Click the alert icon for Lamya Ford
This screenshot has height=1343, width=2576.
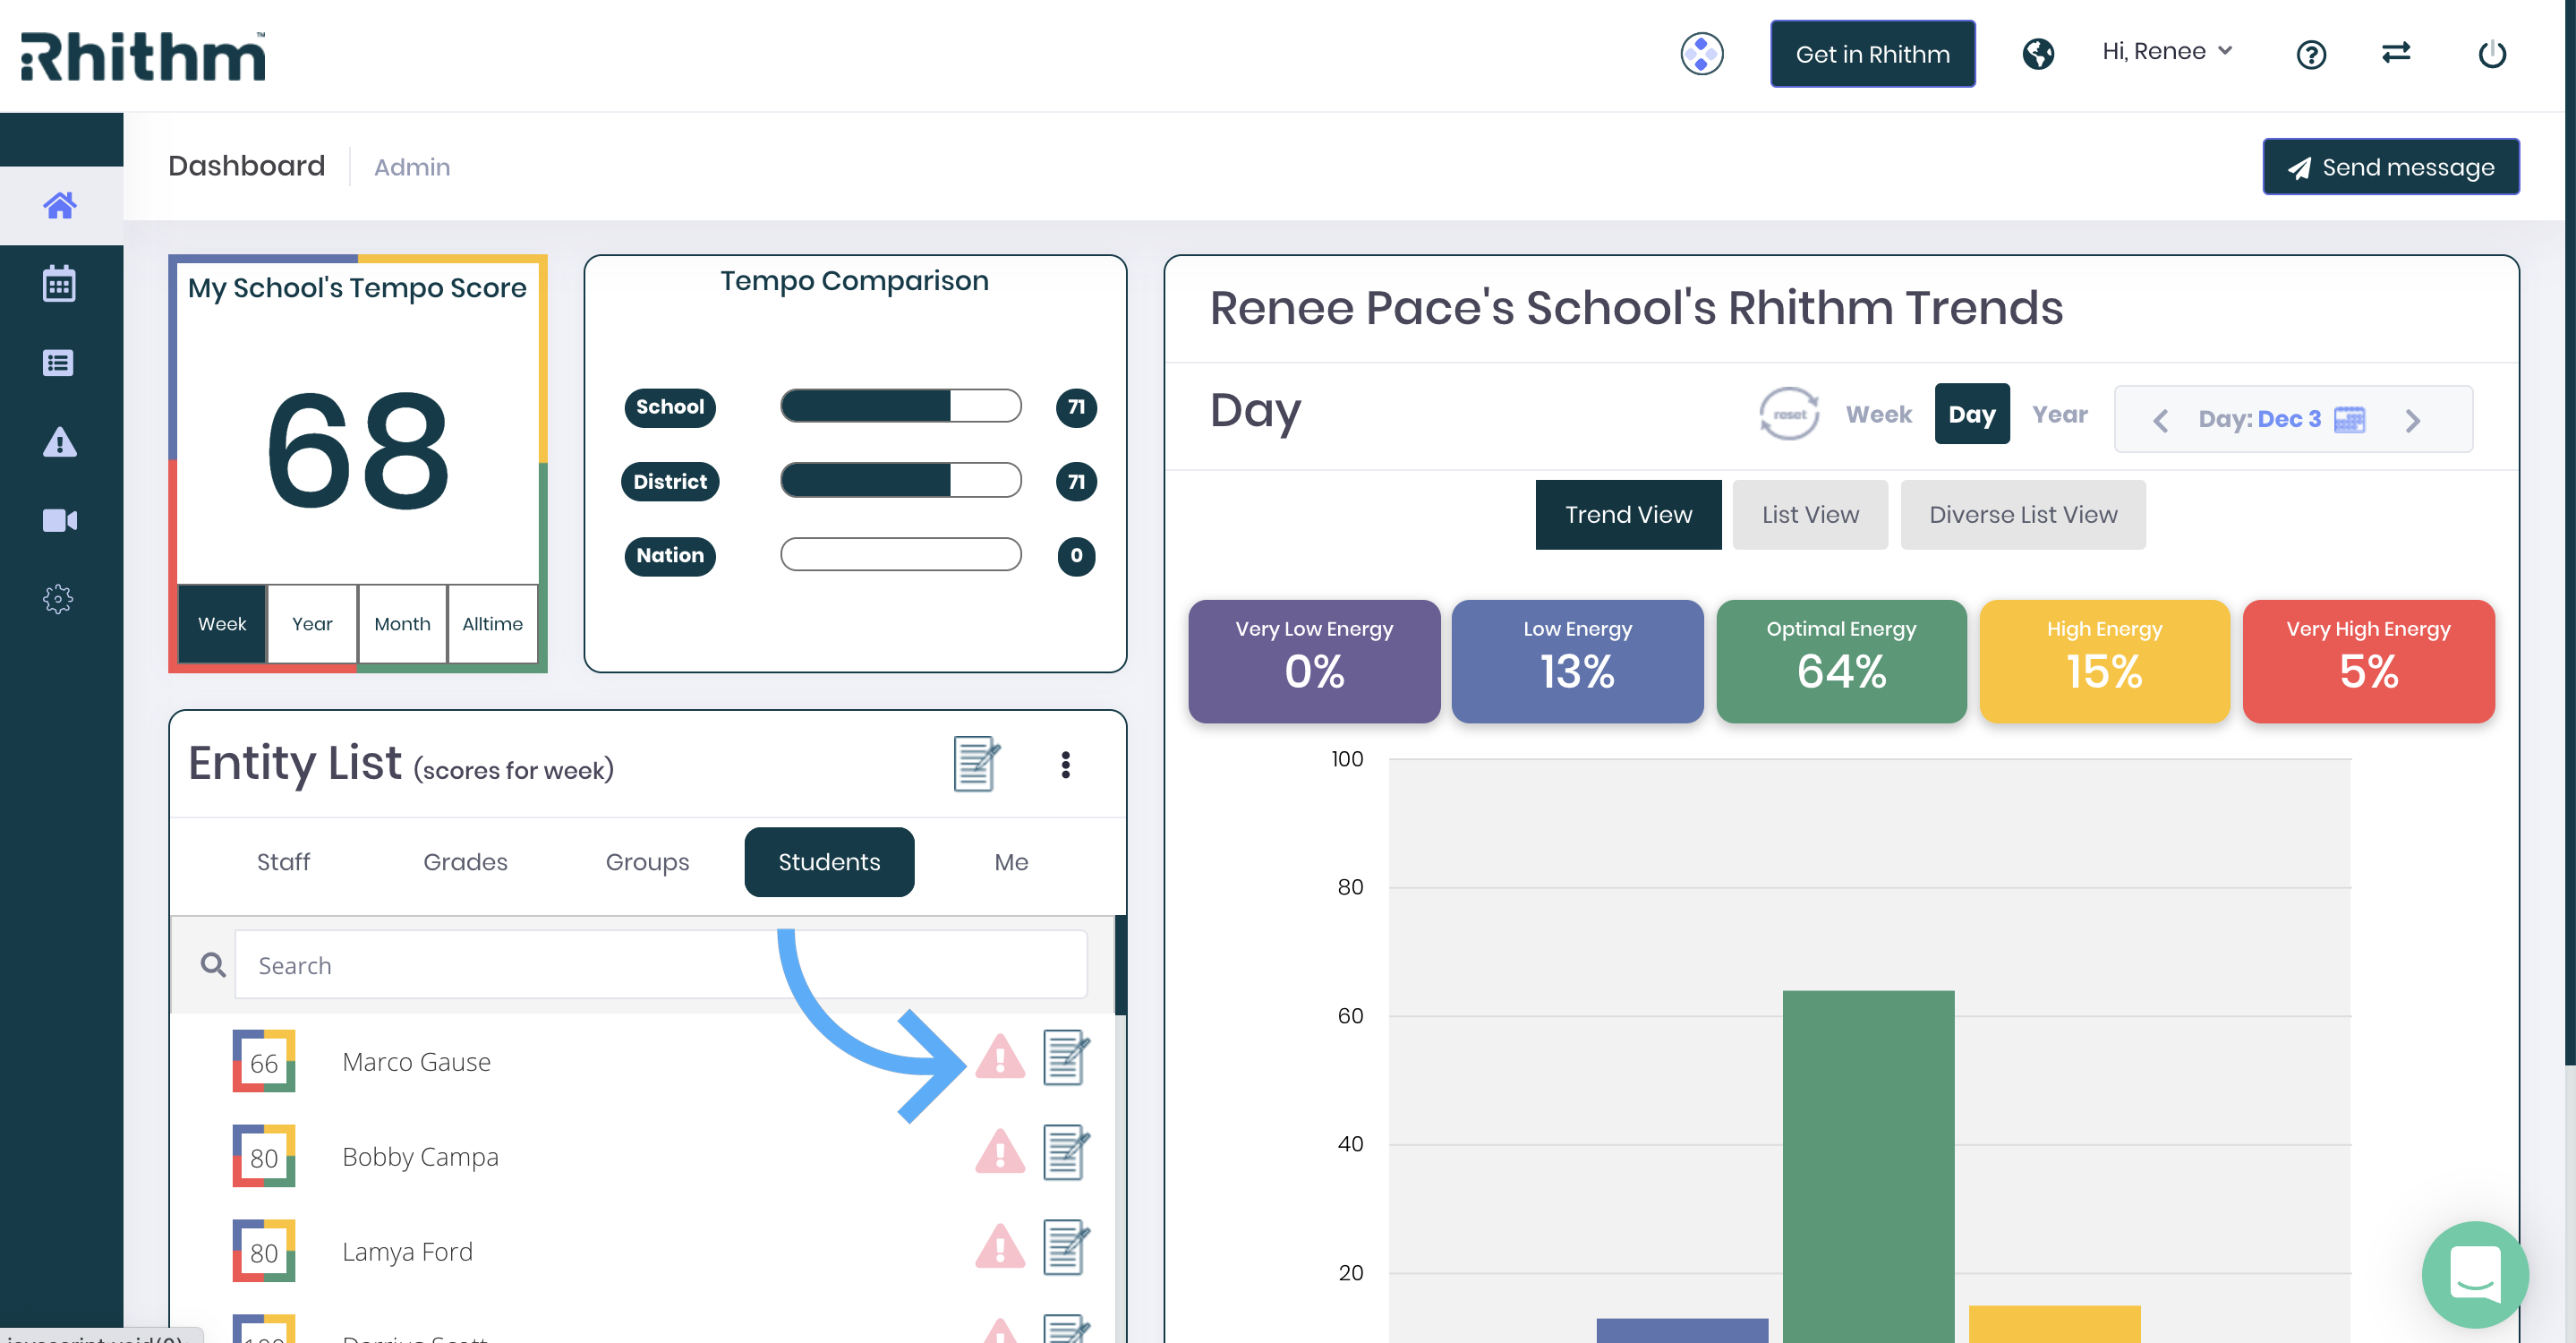pos(1000,1247)
